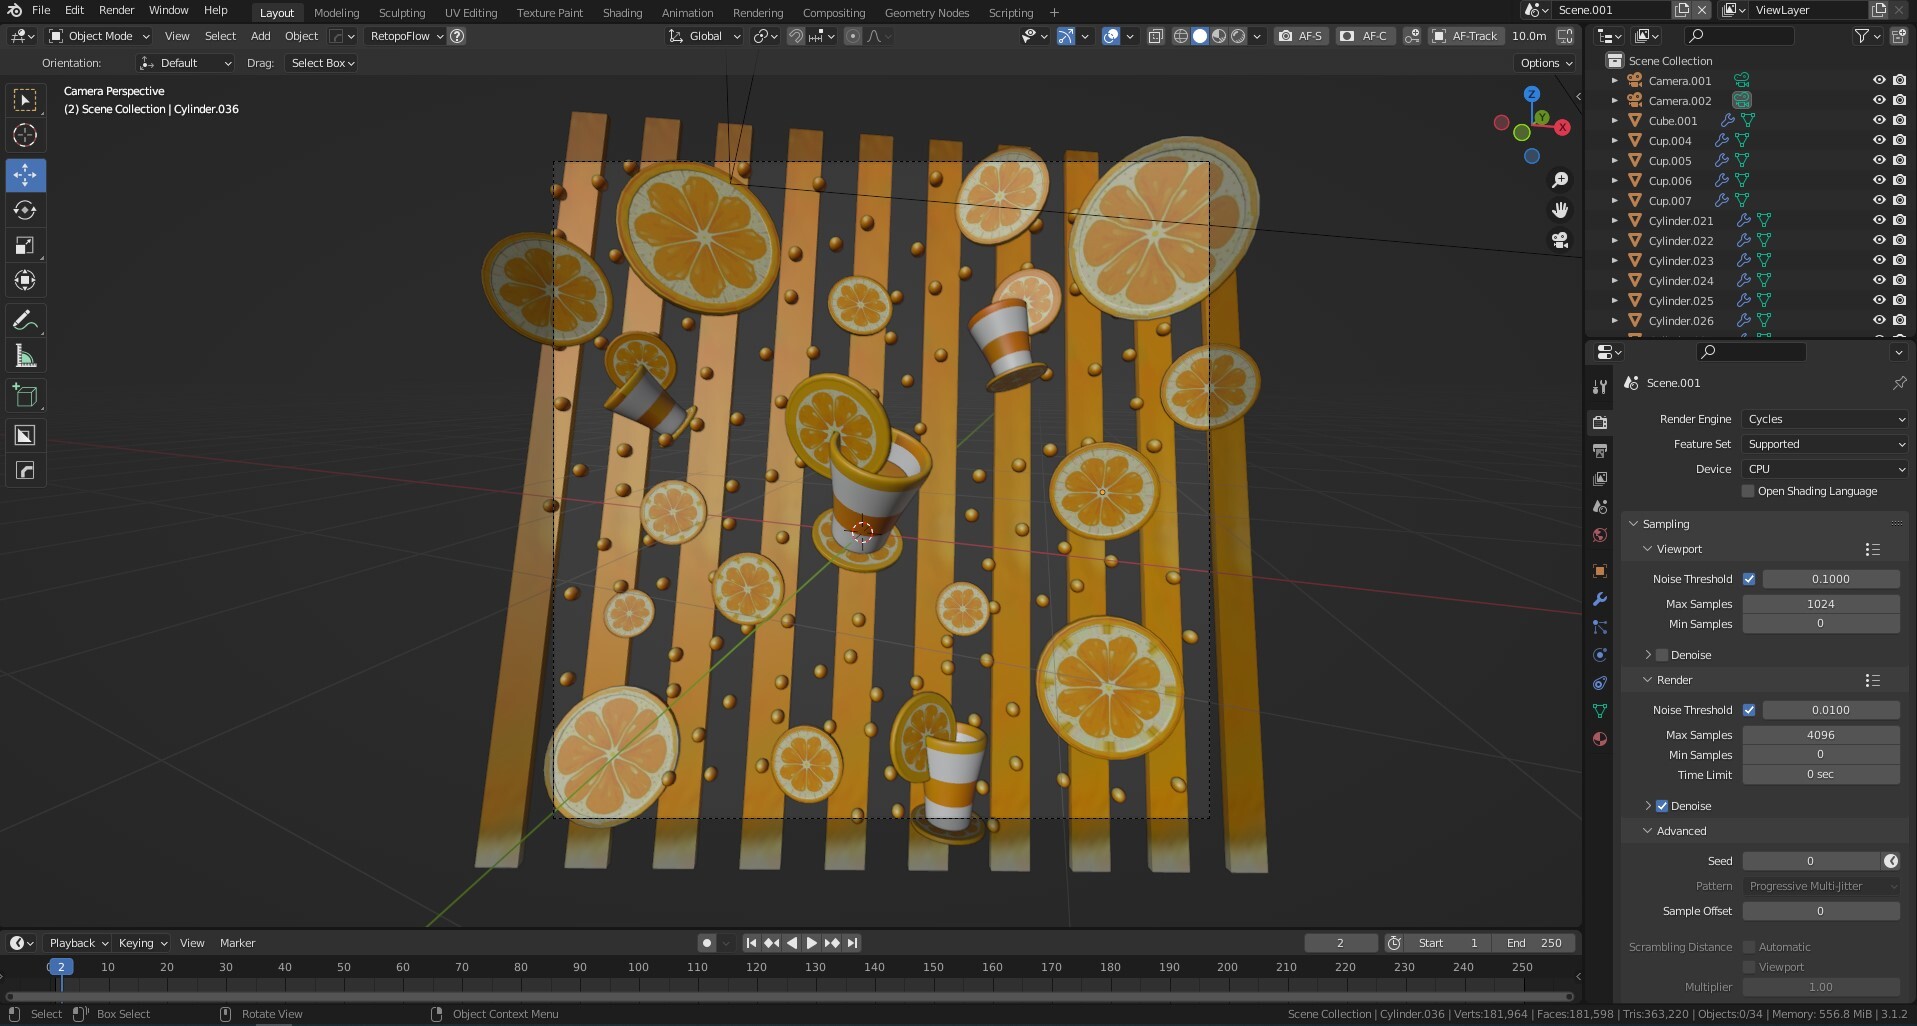Switch to the Shading workspace tab

click(x=622, y=13)
